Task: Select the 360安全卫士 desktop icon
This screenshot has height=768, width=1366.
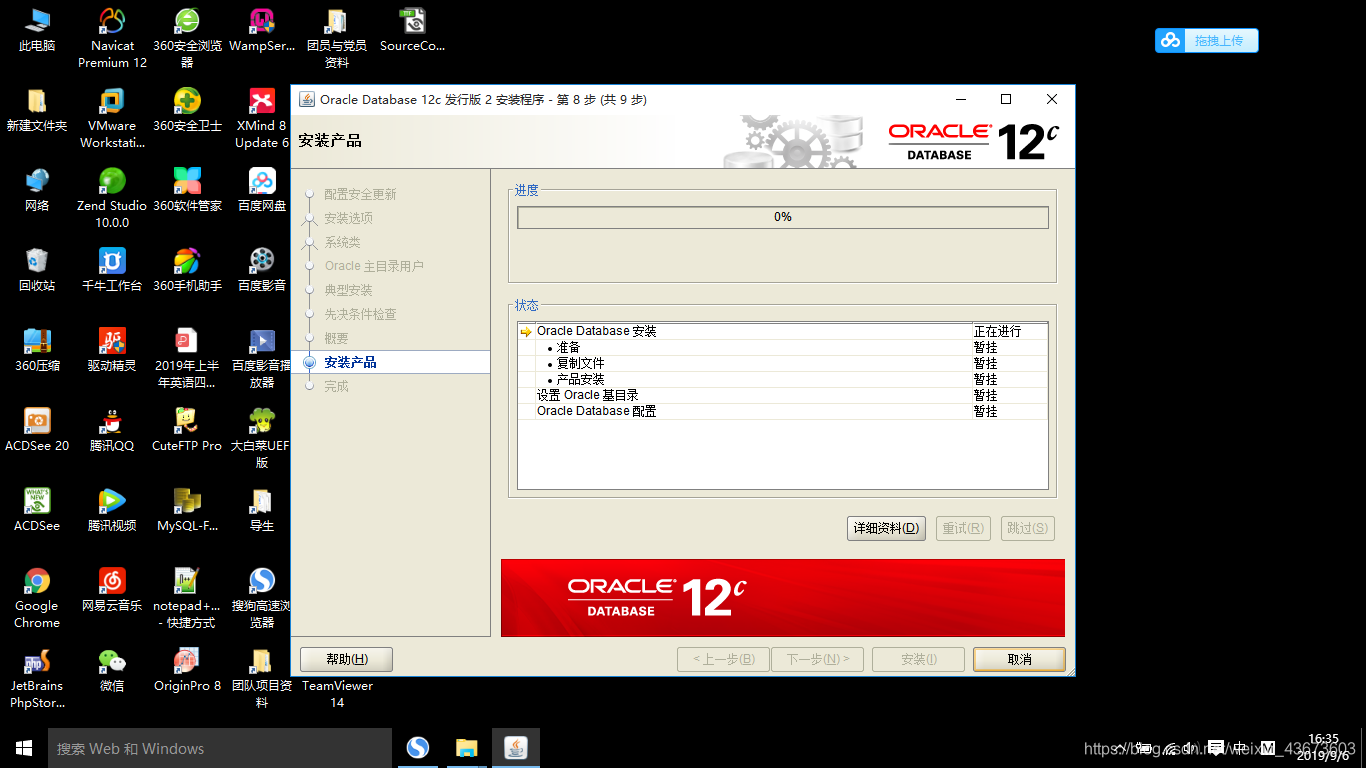Action: click(187, 109)
